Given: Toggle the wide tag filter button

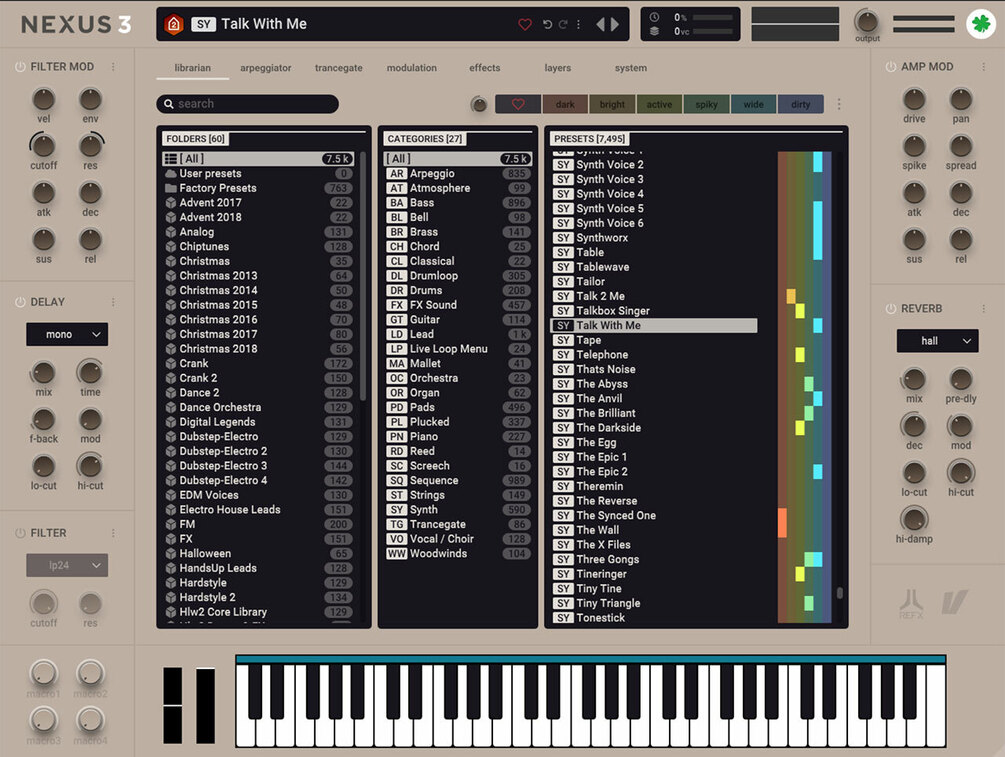Looking at the screenshot, I should 754,104.
